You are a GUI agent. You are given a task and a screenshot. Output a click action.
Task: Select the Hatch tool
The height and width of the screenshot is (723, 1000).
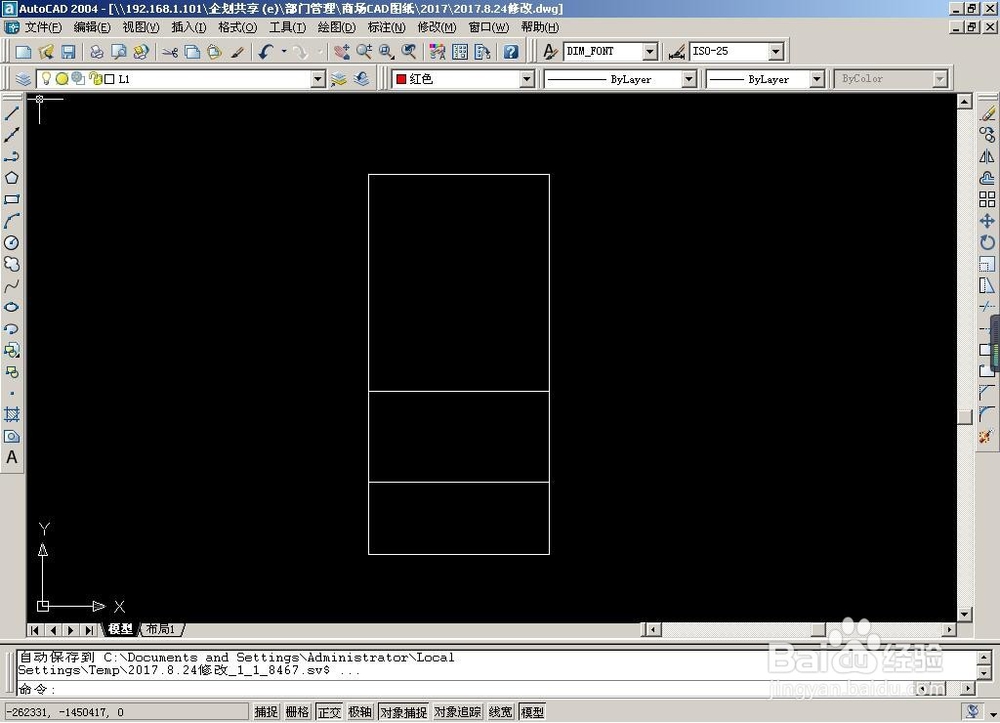(x=11, y=414)
